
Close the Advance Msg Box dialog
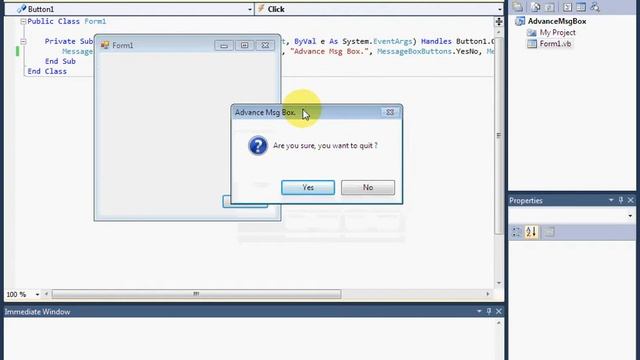(390, 112)
